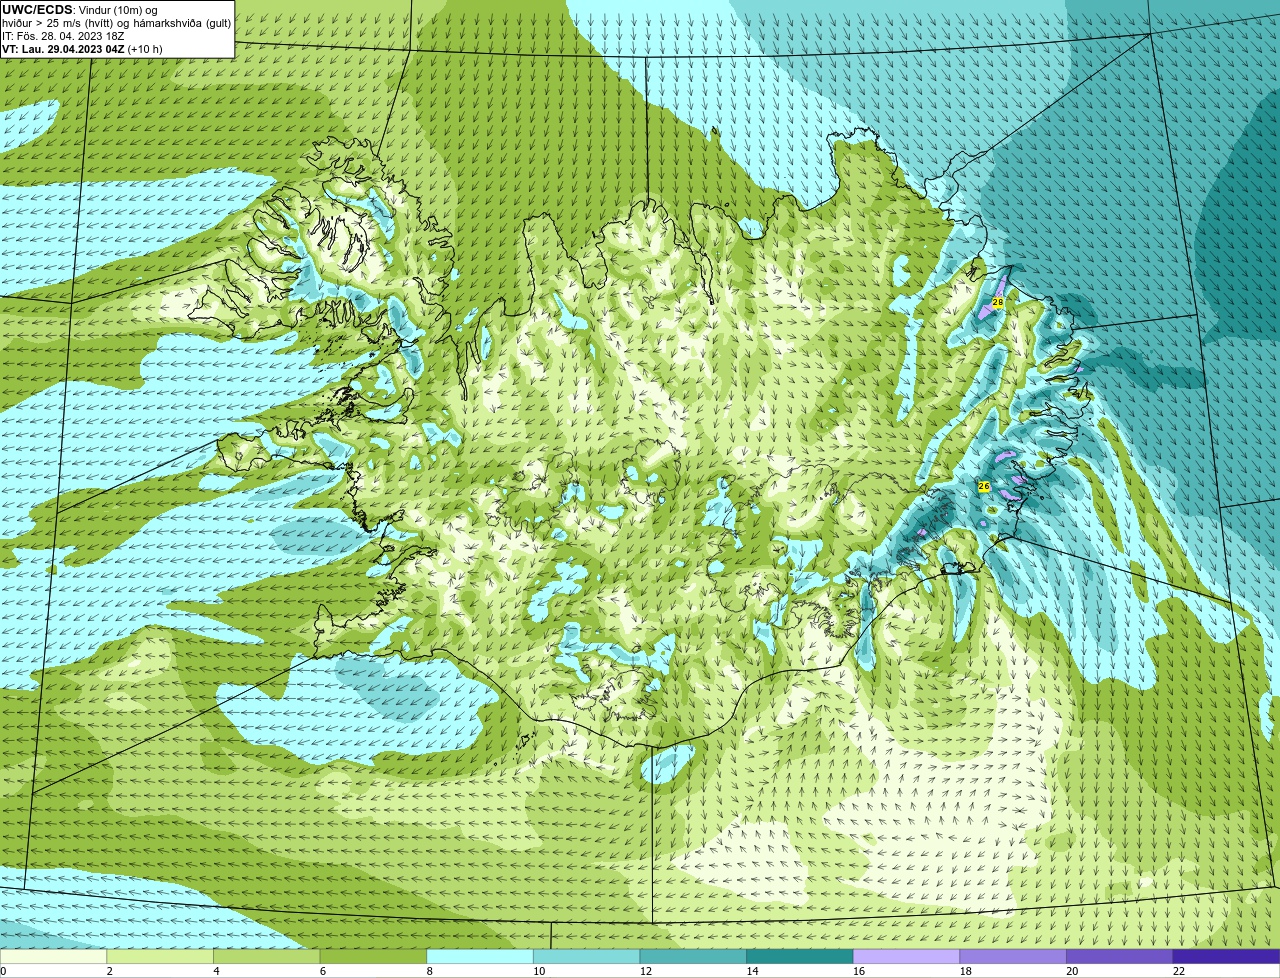Pick the palest legend swatch between 0 and 2

tap(53, 956)
